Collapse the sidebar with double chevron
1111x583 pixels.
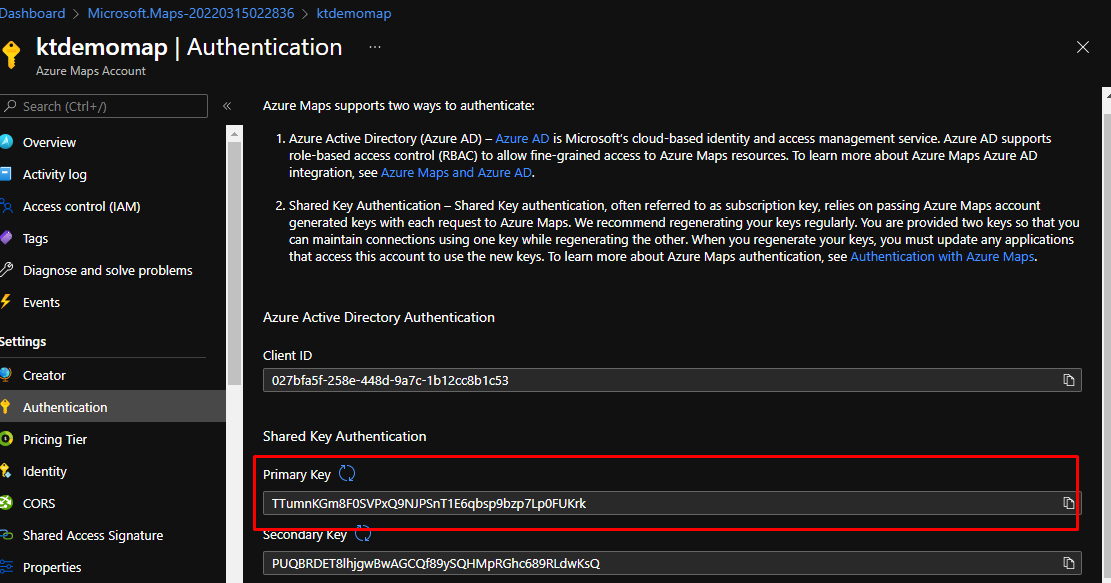tap(227, 106)
